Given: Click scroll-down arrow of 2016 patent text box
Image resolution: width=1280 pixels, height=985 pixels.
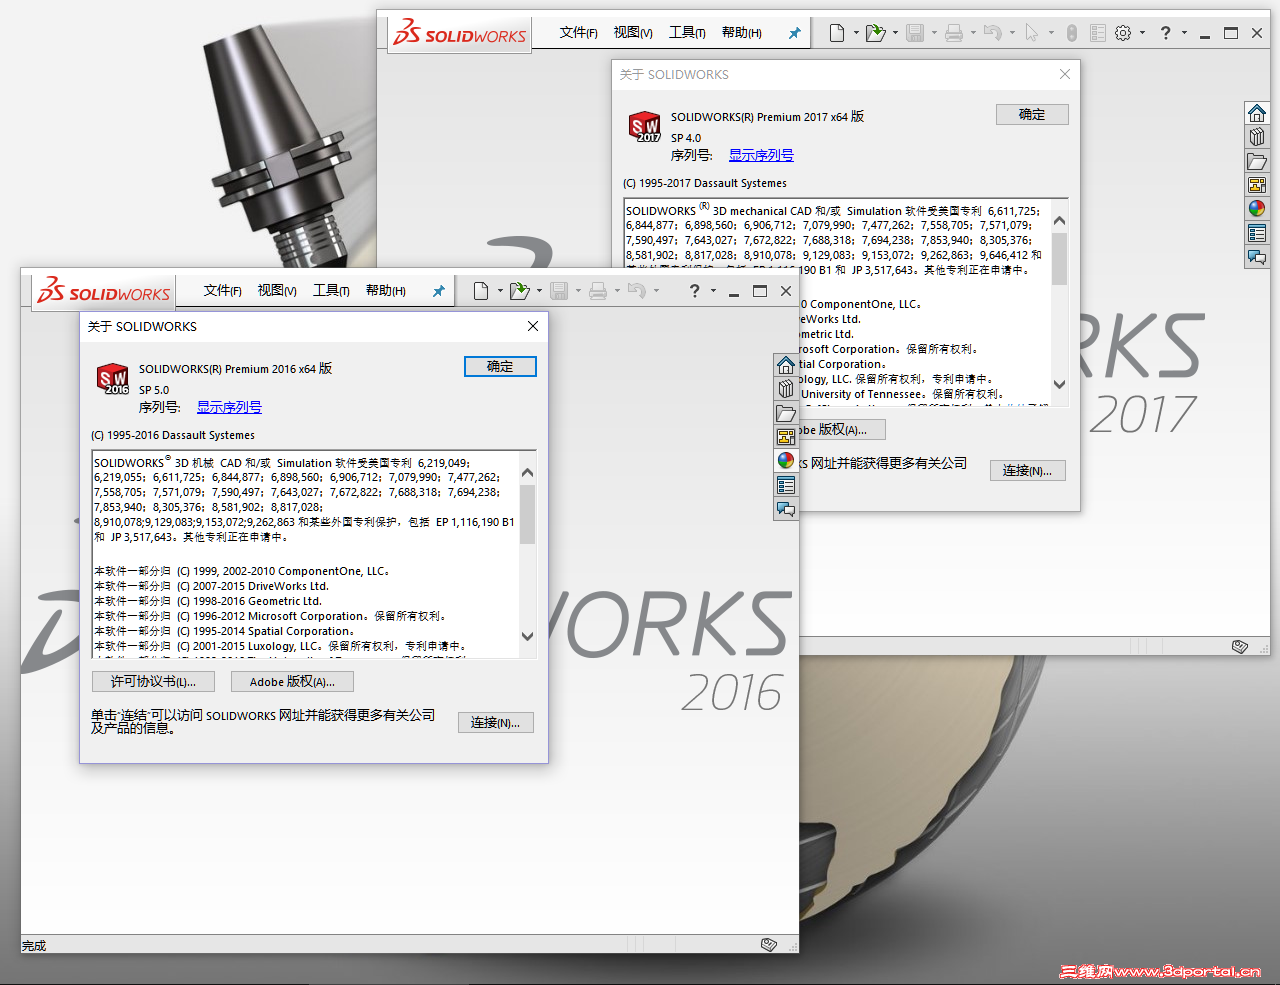Looking at the screenshot, I should coord(527,636).
